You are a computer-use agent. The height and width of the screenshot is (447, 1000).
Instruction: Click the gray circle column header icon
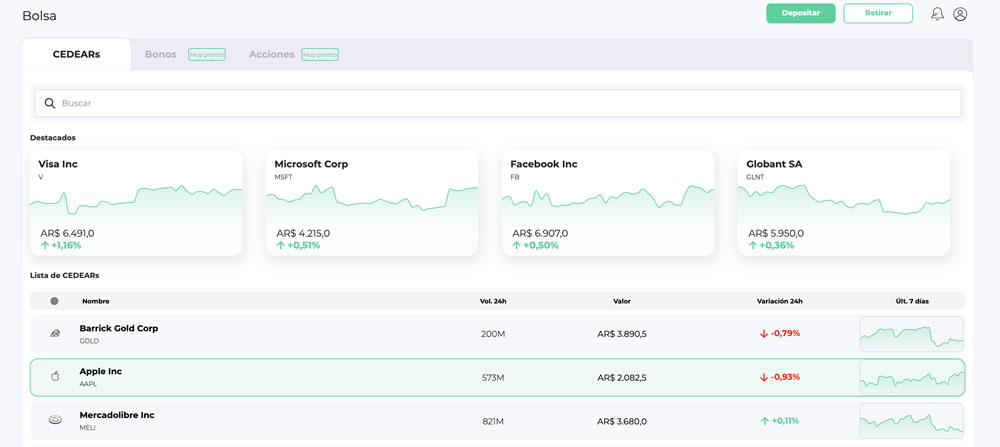click(x=54, y=301)
